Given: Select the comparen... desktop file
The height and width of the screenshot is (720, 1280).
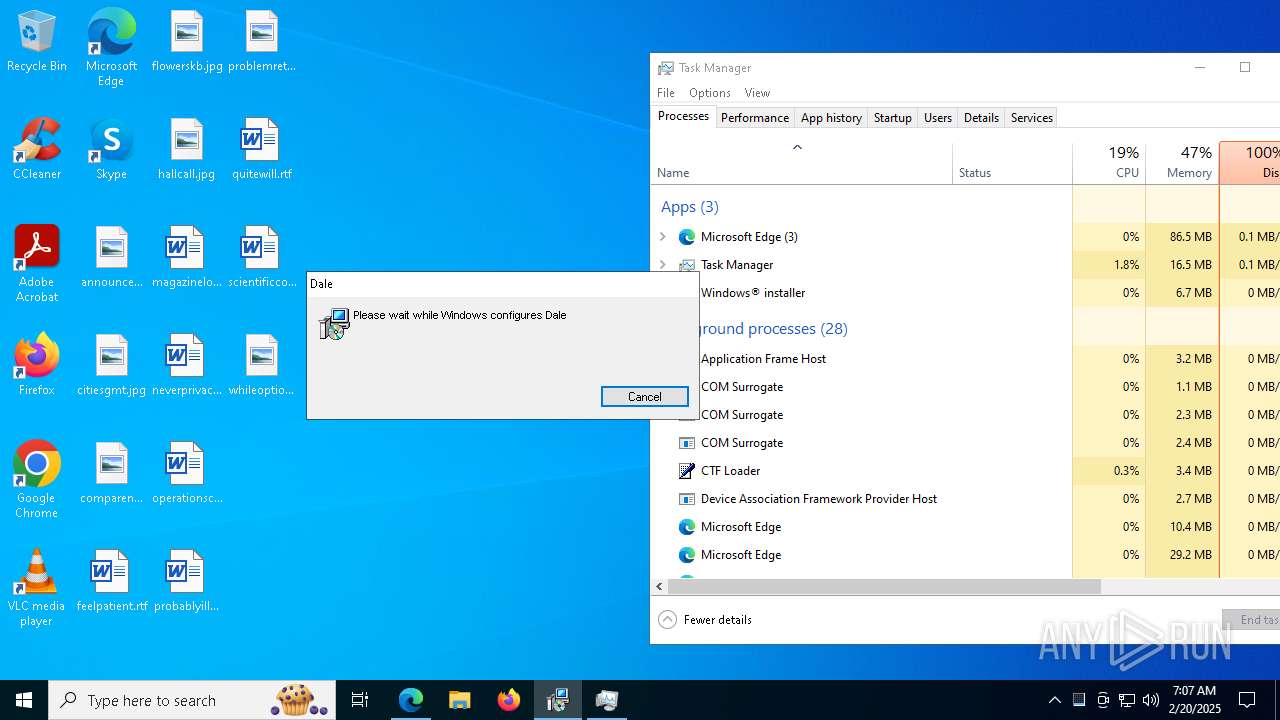Looking at the screenshot, I should (111, 474).
